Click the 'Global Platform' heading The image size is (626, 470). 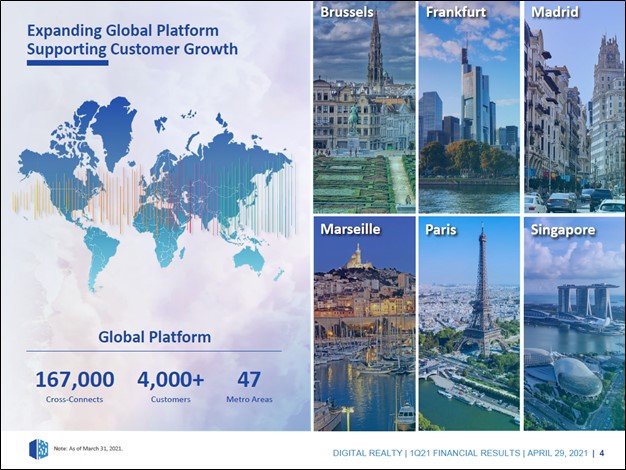[x=155, y=337]
